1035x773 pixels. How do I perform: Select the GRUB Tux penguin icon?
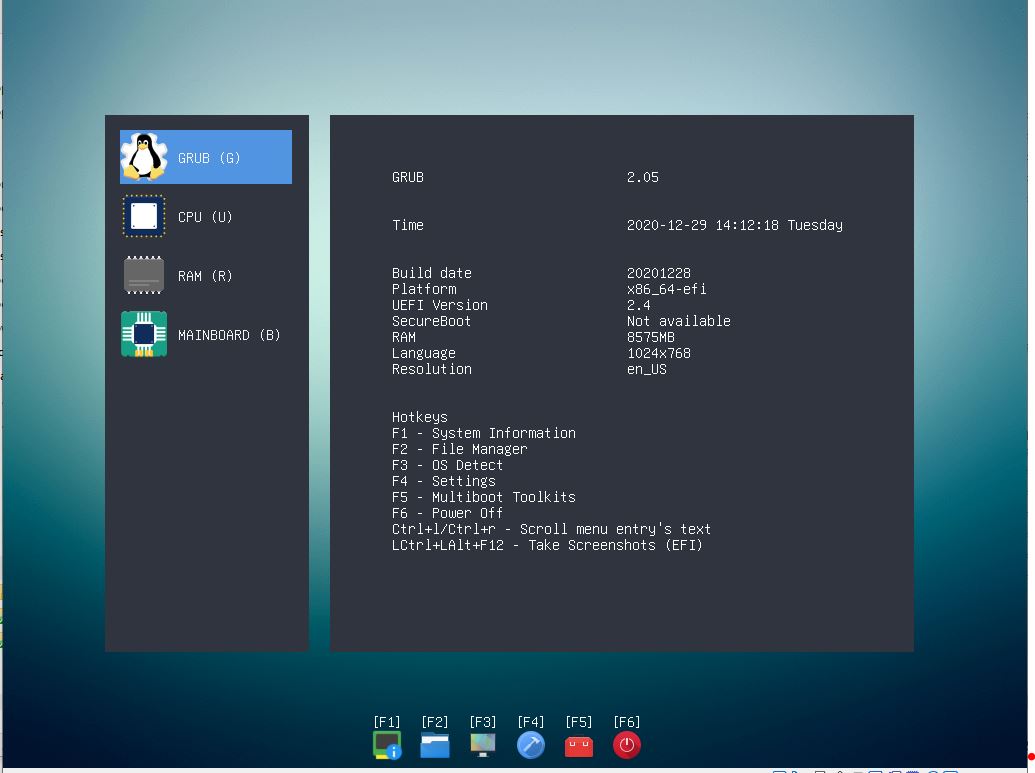(x=143, y=156)
